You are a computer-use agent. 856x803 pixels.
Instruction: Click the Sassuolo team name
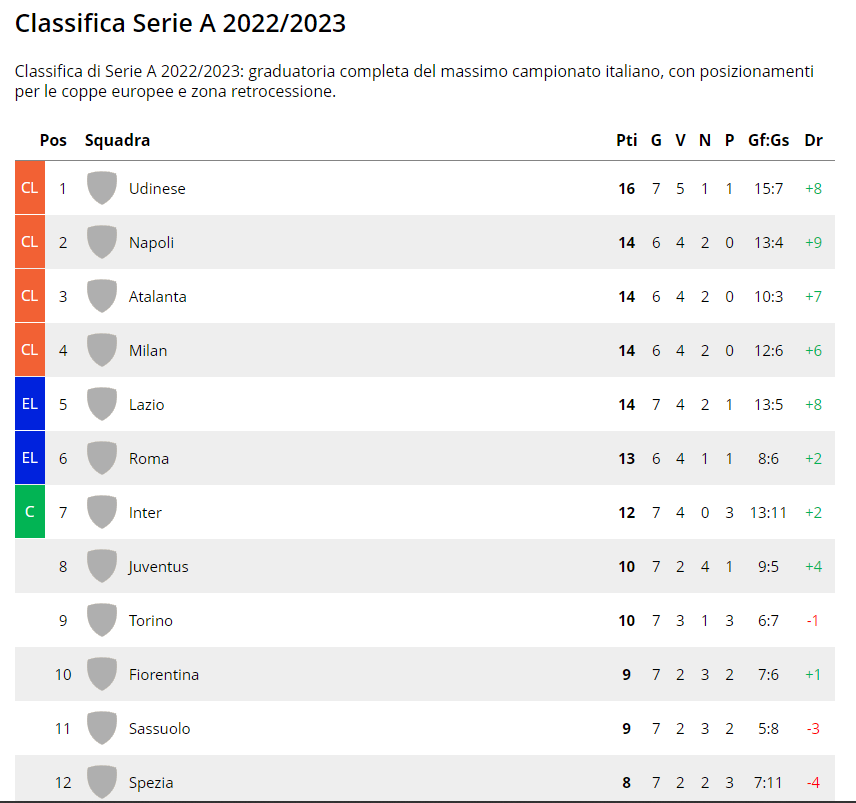[x=159, y=729]
